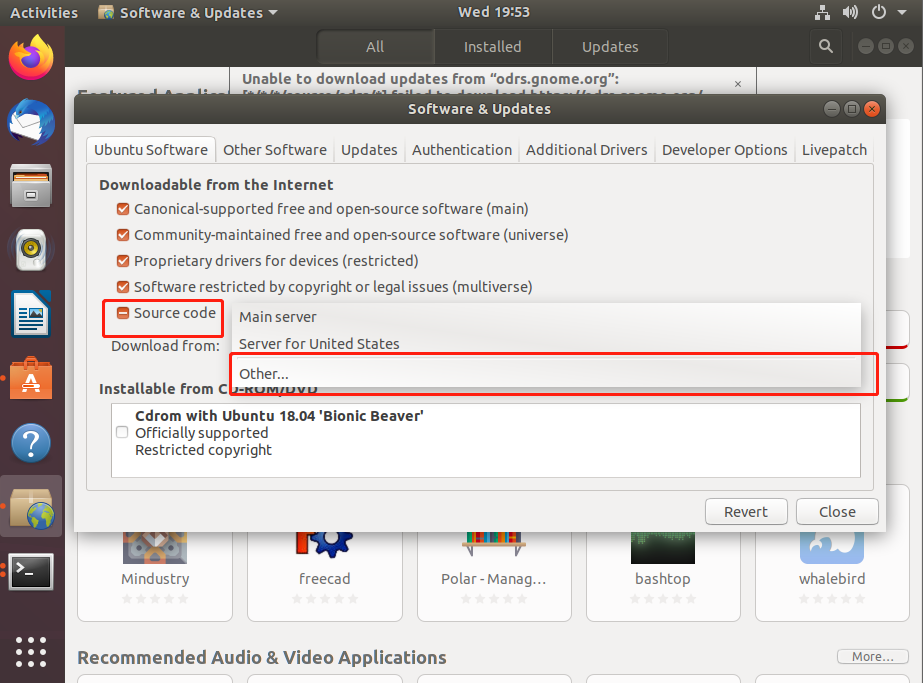The height and width of the screenshot is (683, 923).
Task: Open the system menu arrow in top bar
Action: click(902, 12)
